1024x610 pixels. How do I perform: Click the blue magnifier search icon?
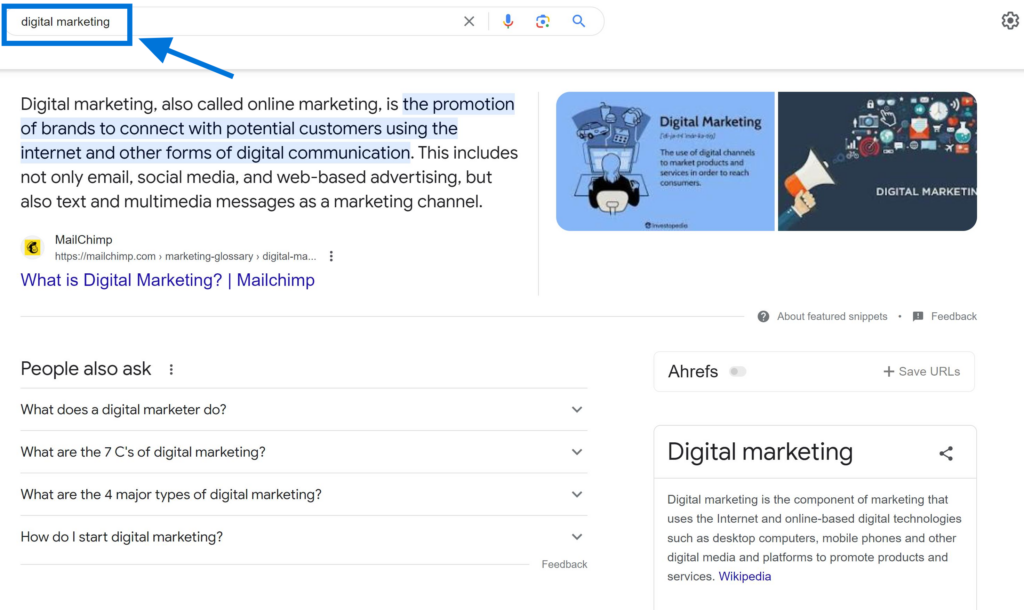(578, 20)
